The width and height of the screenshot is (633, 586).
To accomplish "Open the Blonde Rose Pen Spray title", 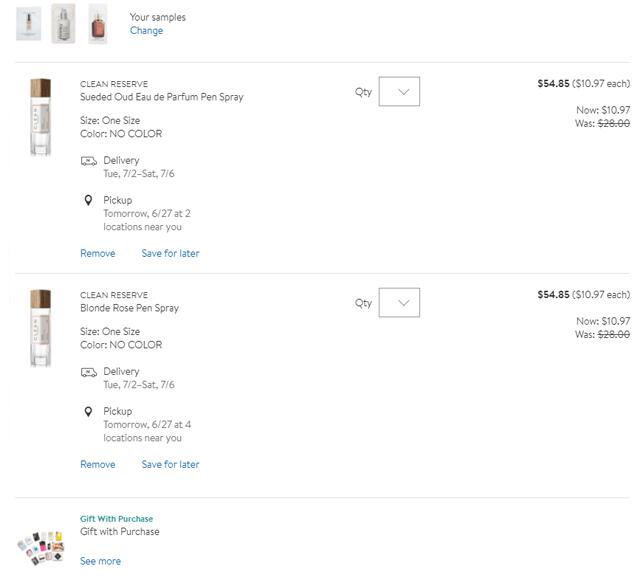I will click(x=129, y=308).
